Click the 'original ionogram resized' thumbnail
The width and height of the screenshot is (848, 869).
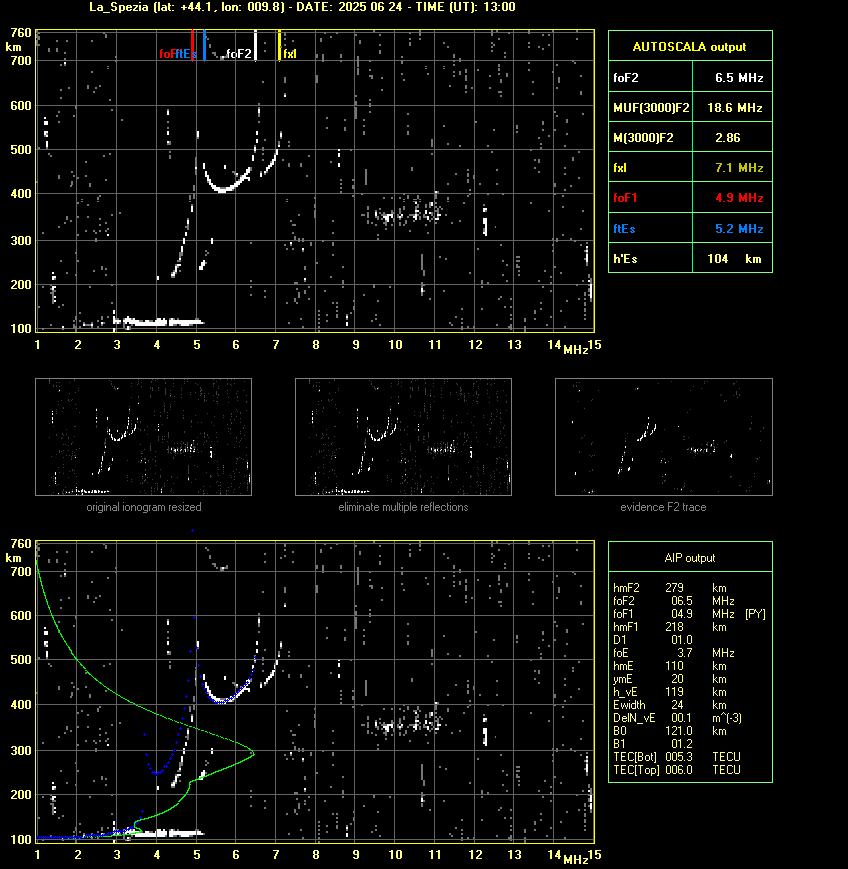tap(144, 437)
